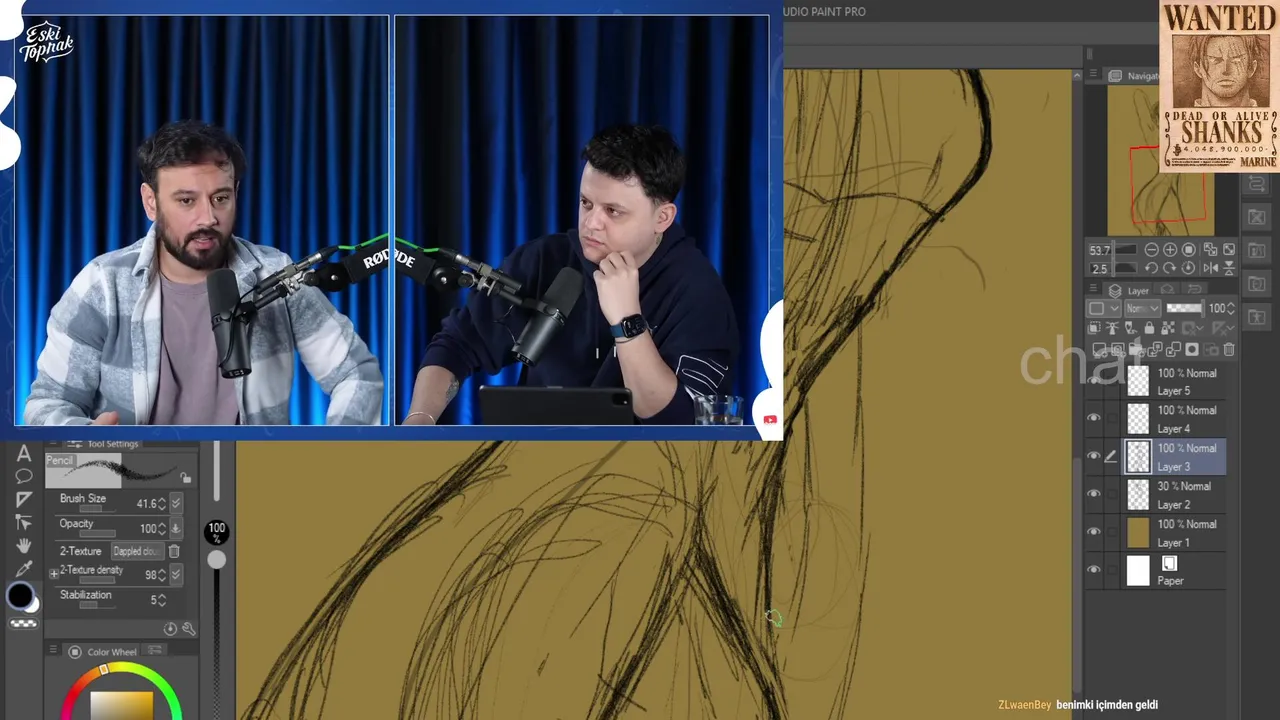
Task: Click the Navigator canvas preview thumbnail
Action: pyautogui.click(x=1160, y=160)
